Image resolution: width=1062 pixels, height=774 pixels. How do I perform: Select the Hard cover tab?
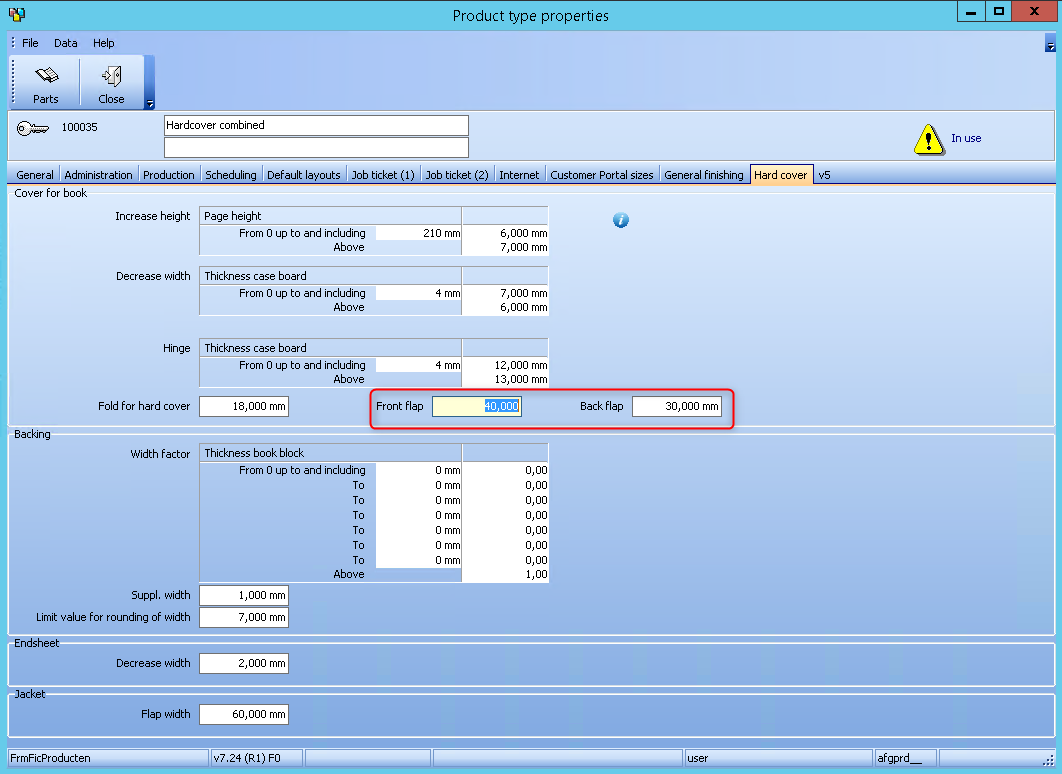pos(781,175)
